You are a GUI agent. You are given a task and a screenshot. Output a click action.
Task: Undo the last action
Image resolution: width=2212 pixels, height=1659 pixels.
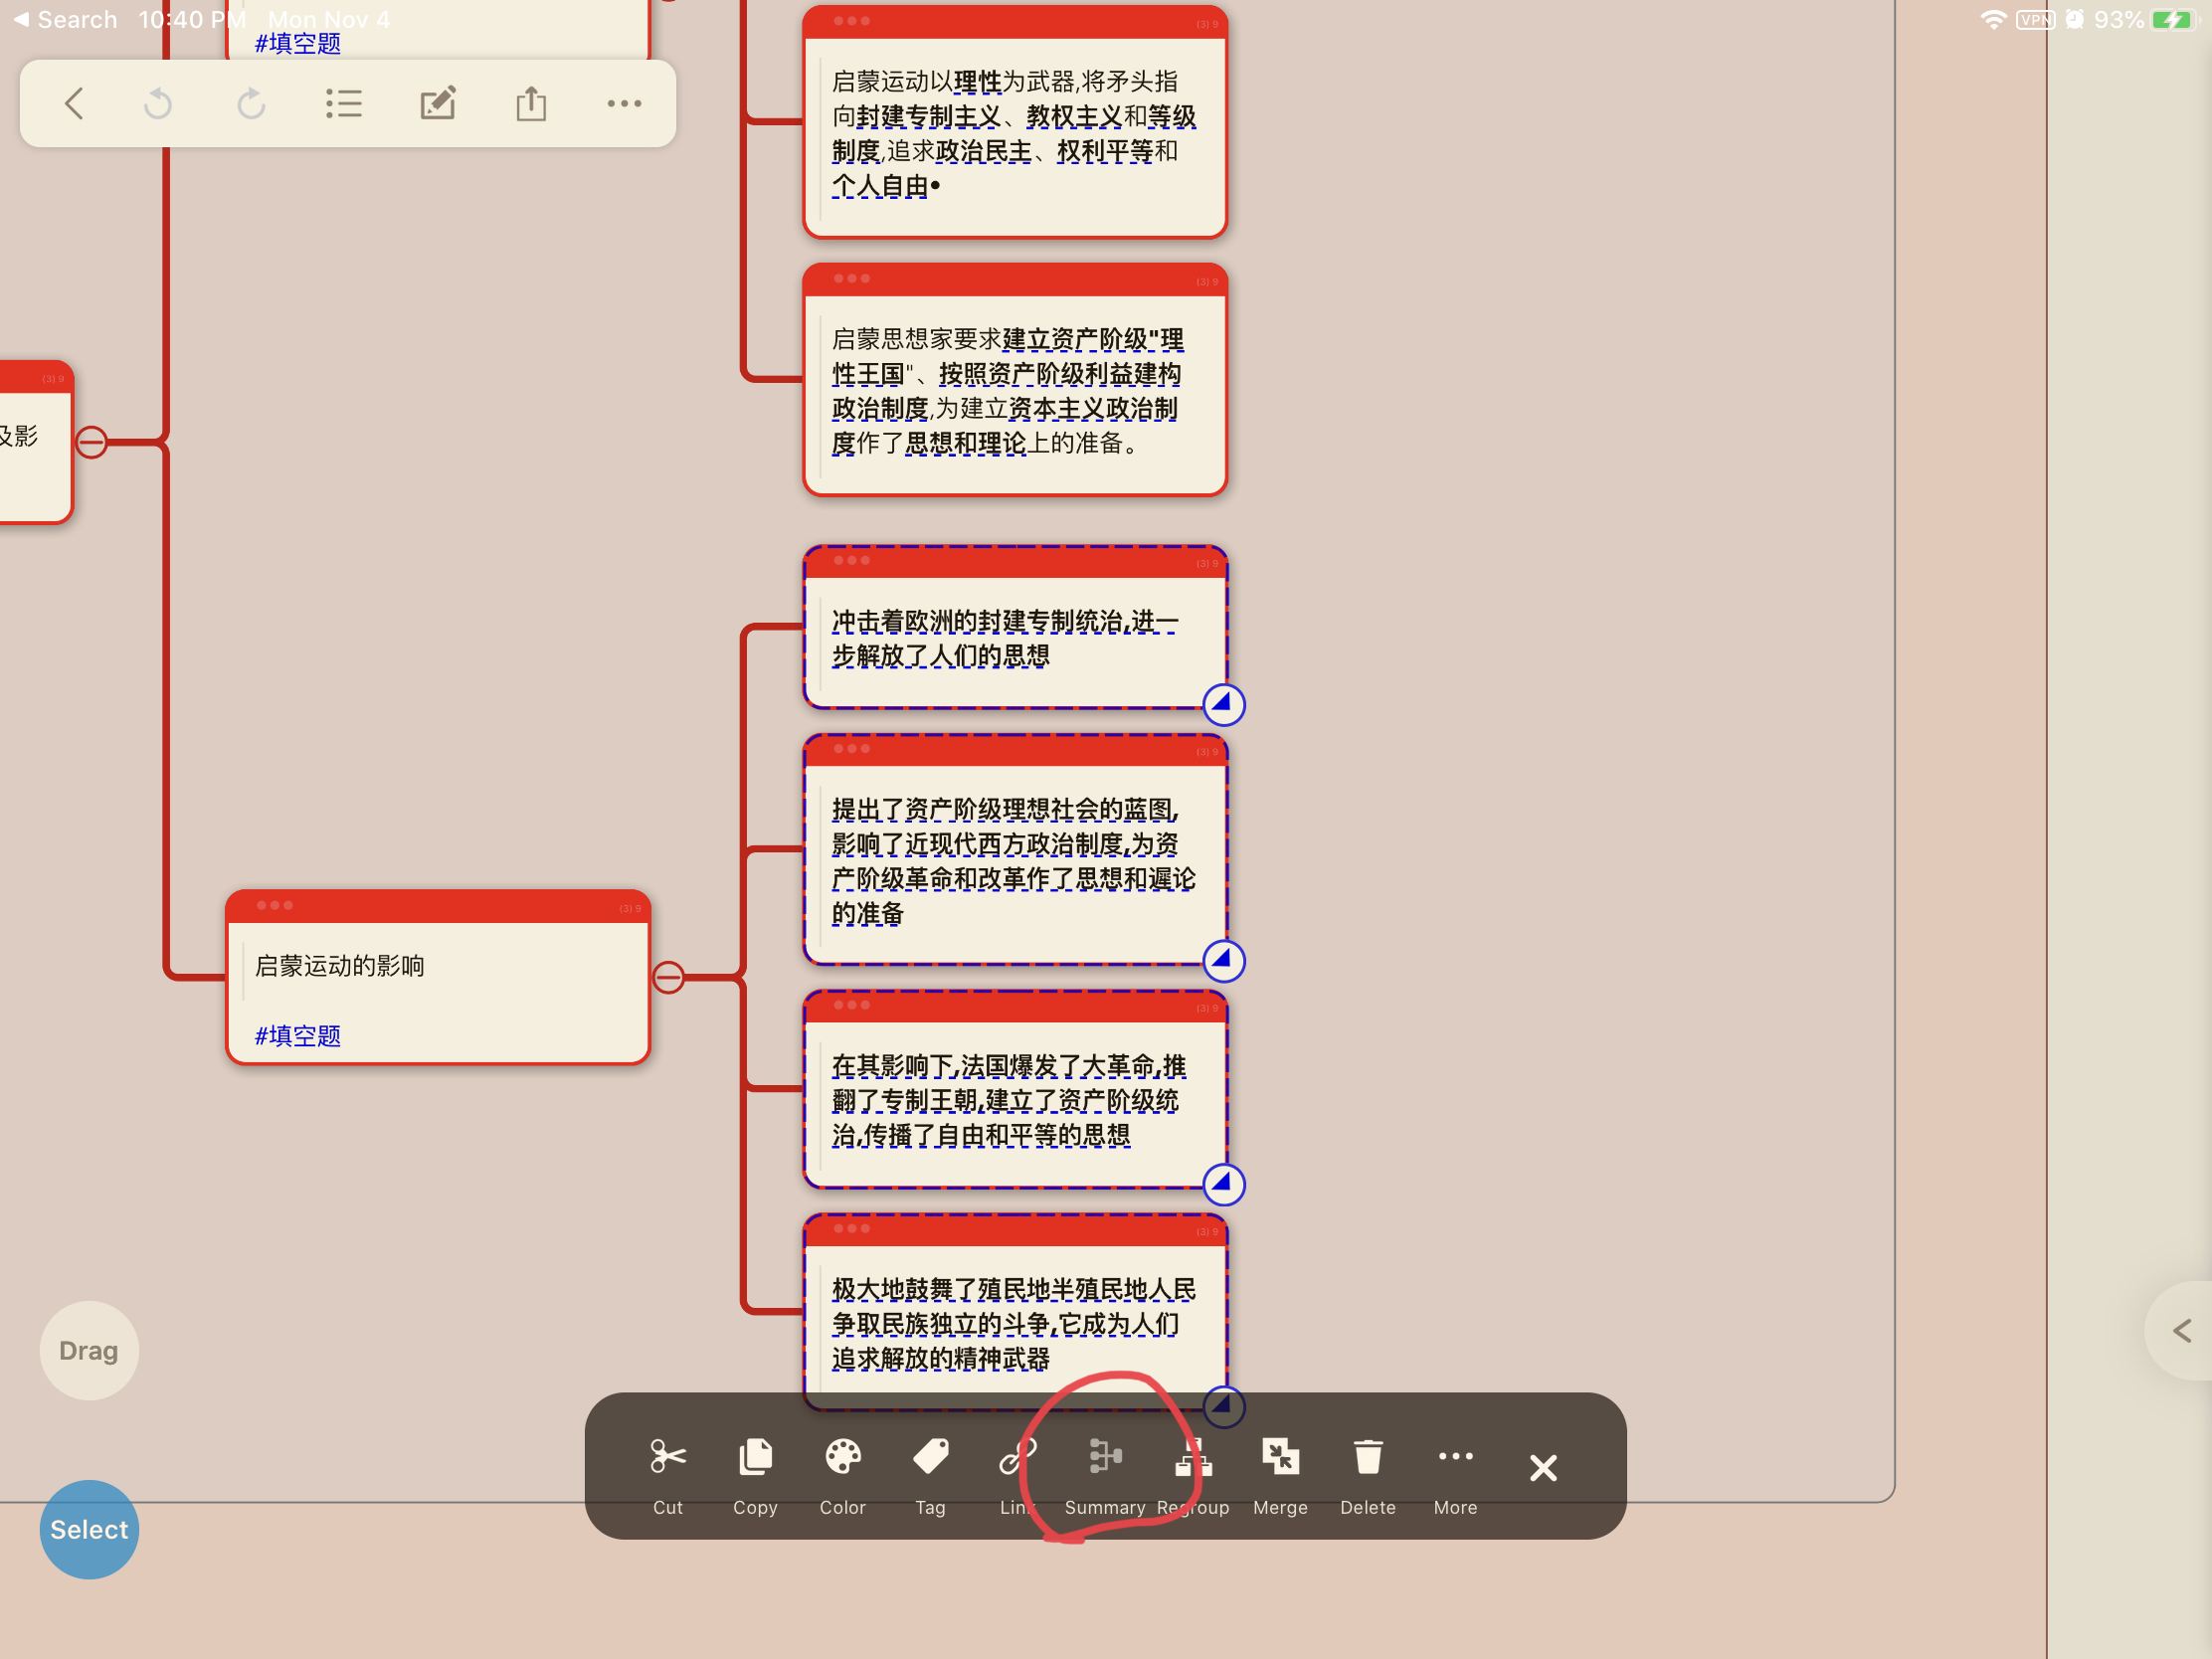click(158, 103)
